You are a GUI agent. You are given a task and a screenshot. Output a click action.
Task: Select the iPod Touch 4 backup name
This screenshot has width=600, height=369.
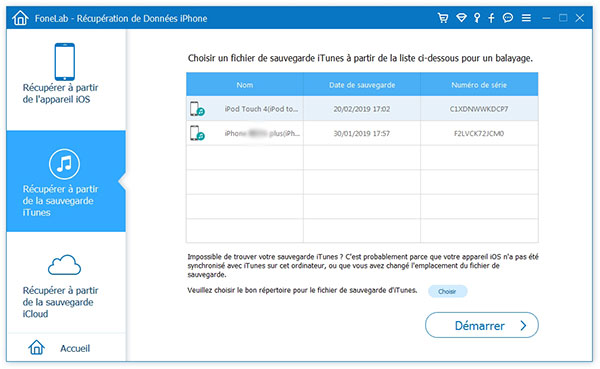point(261,109)
